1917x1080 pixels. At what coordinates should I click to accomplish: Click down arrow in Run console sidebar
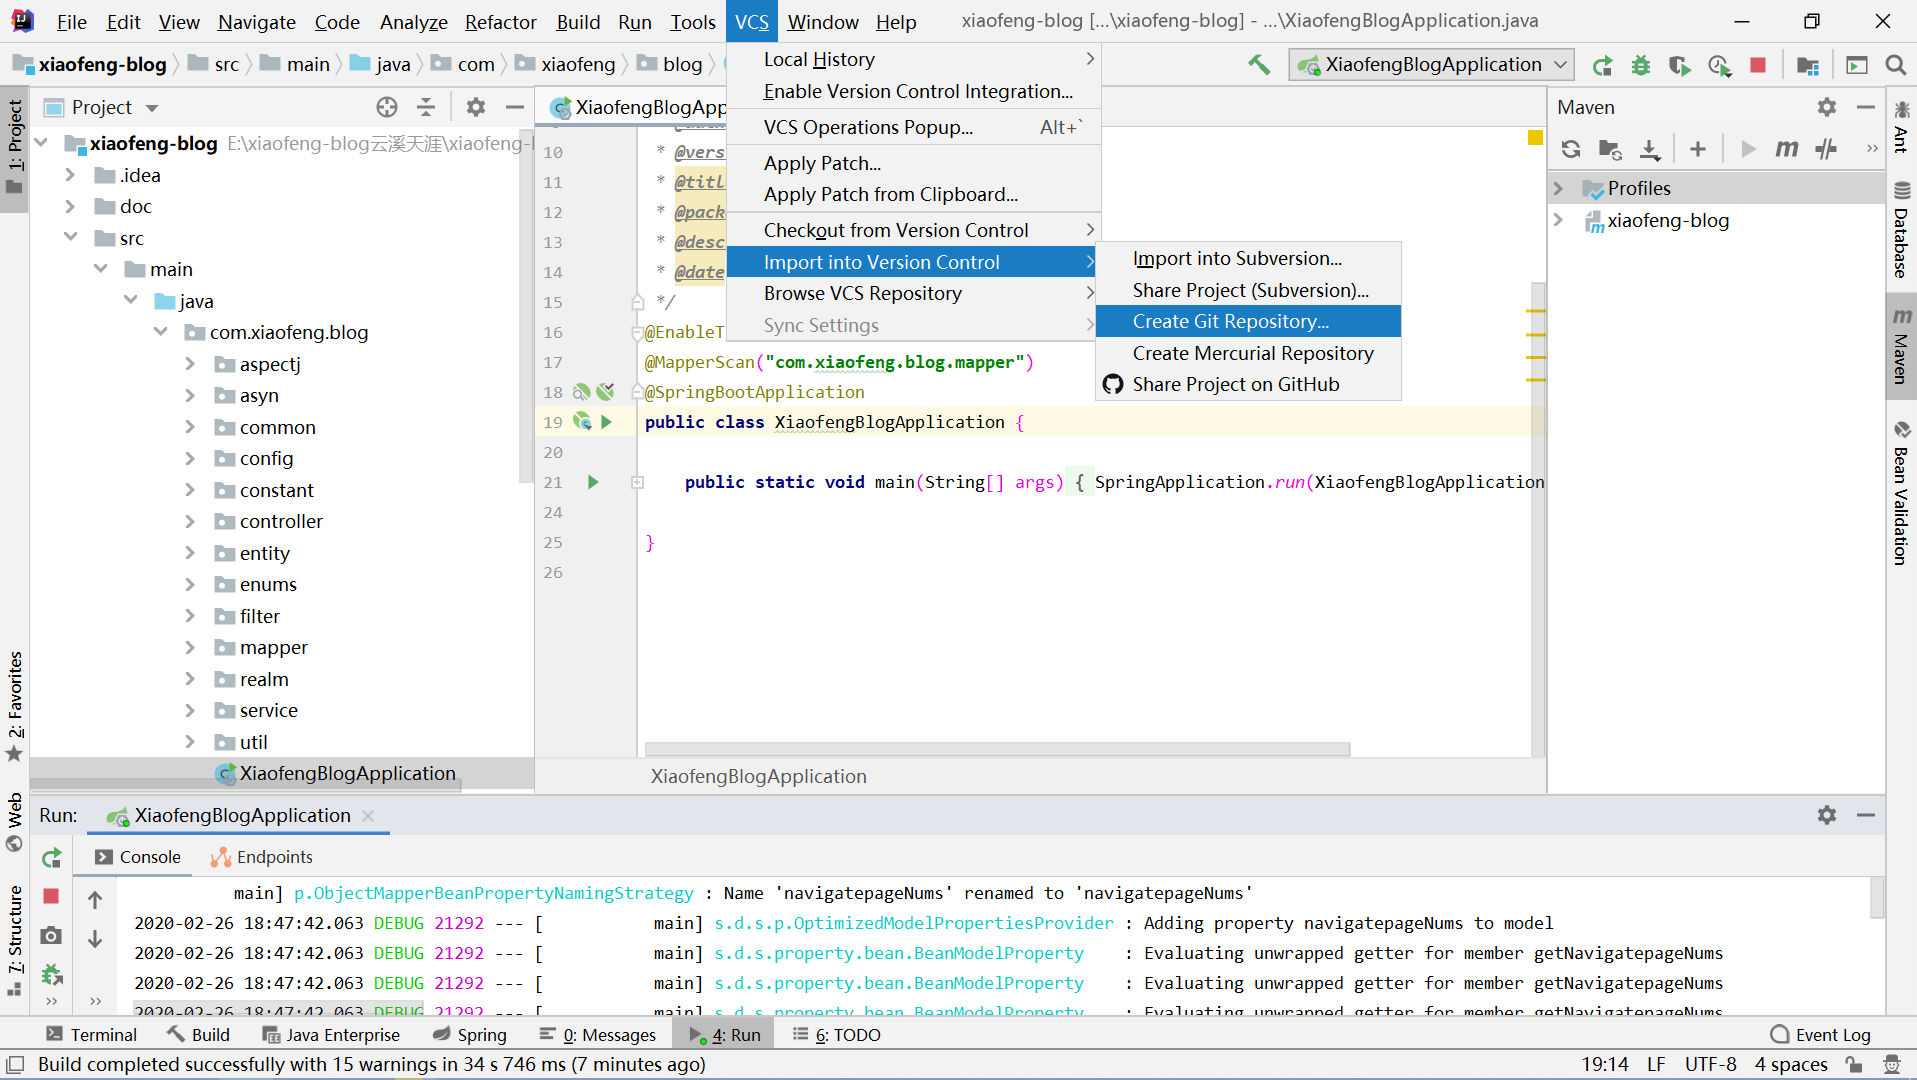[x=95, y=939]
